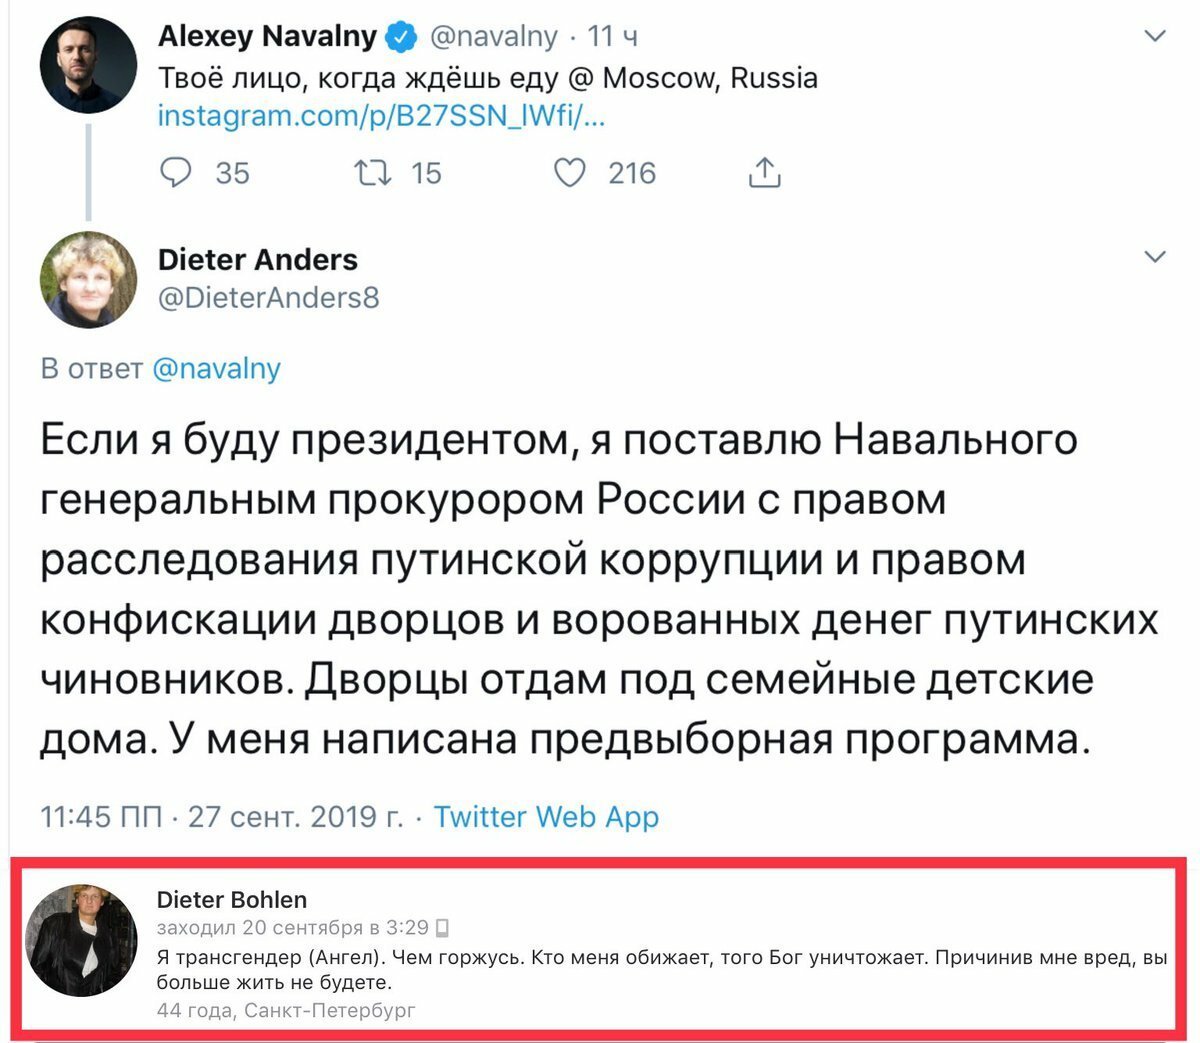Click the 11 ч time since posting
The image size is (1200, 1043).
613,37
